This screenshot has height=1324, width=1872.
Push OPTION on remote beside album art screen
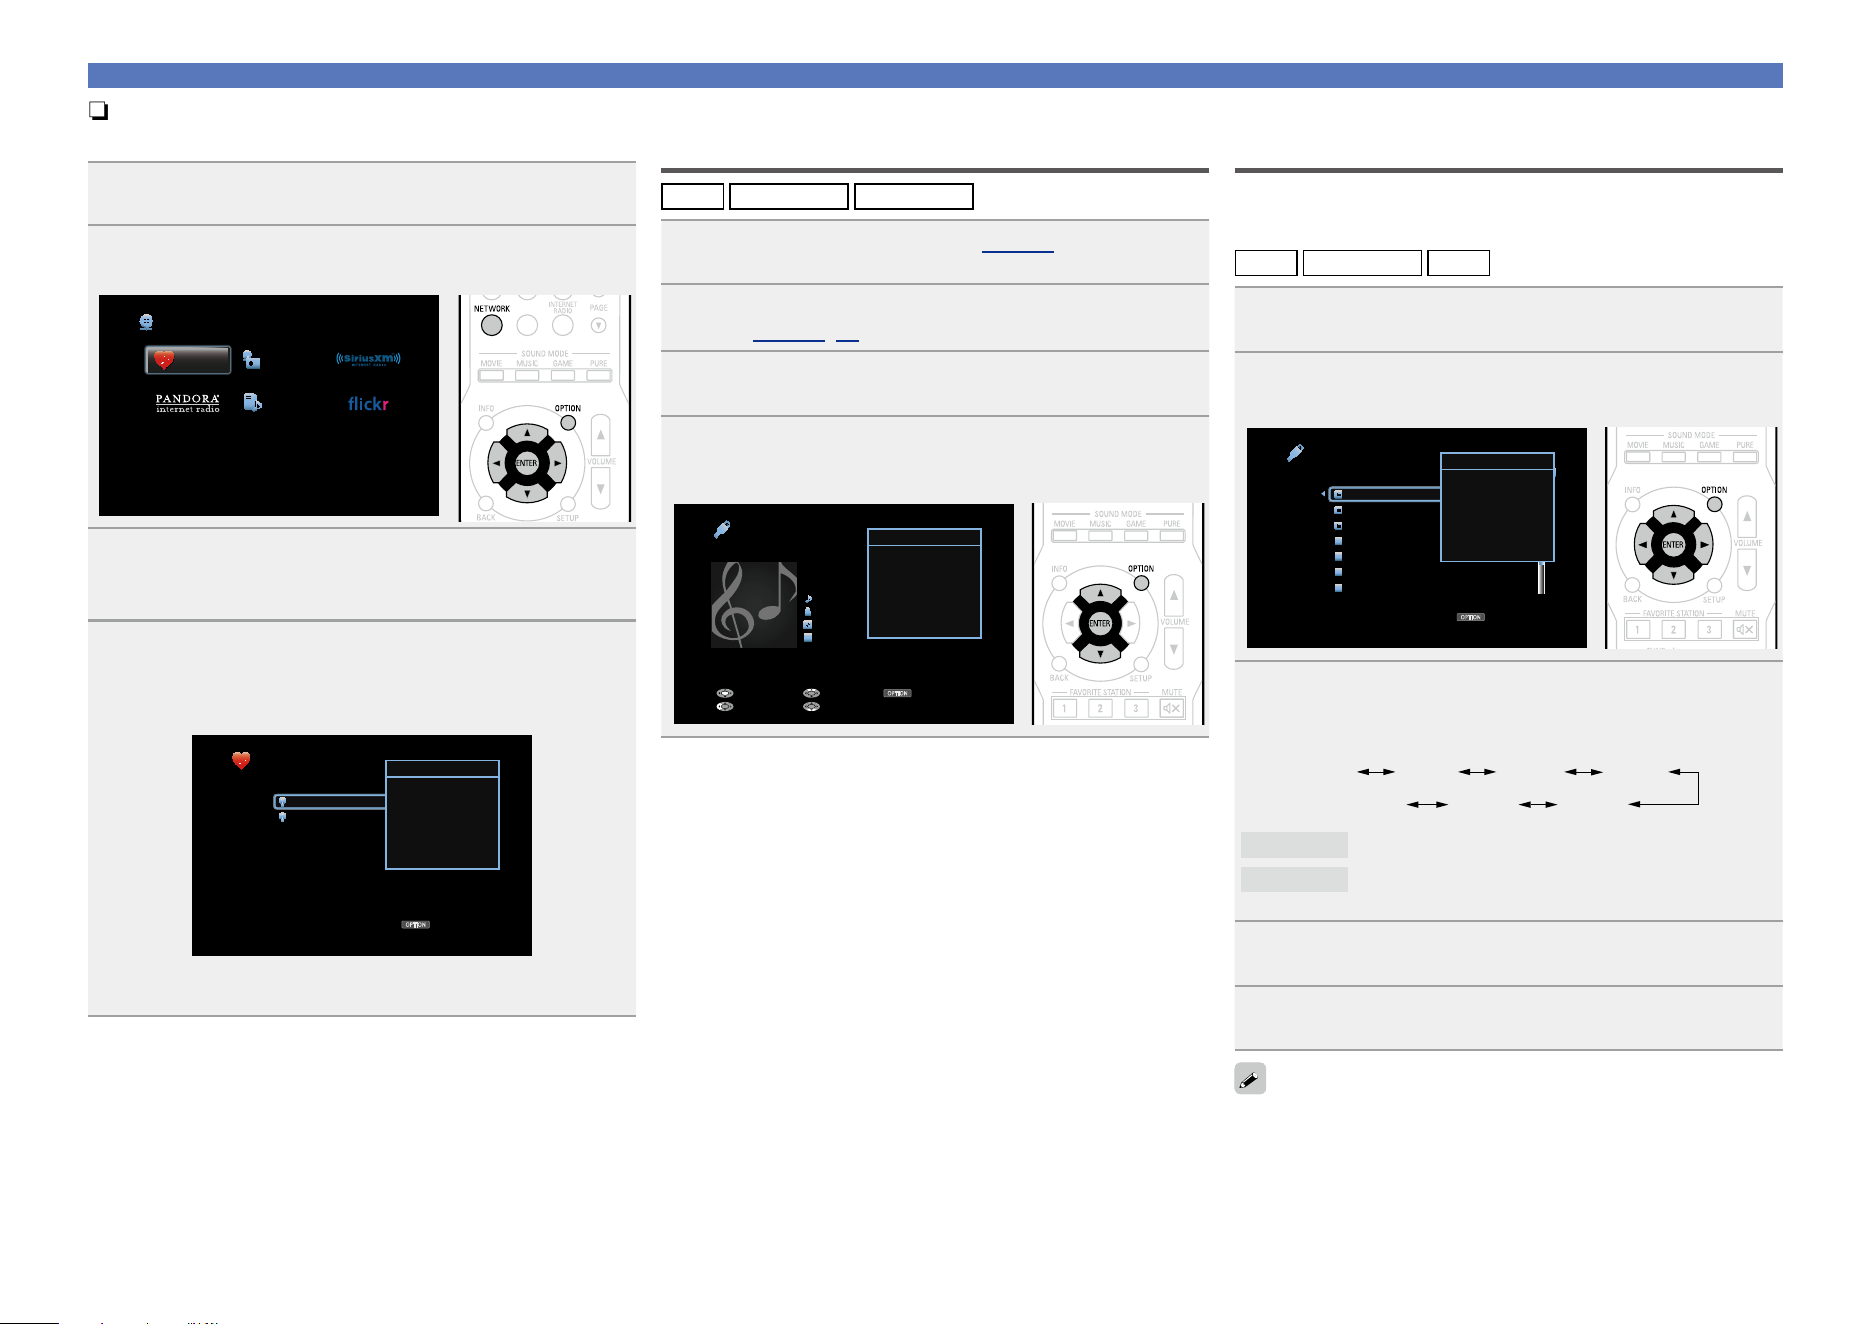click(1141, 583)
